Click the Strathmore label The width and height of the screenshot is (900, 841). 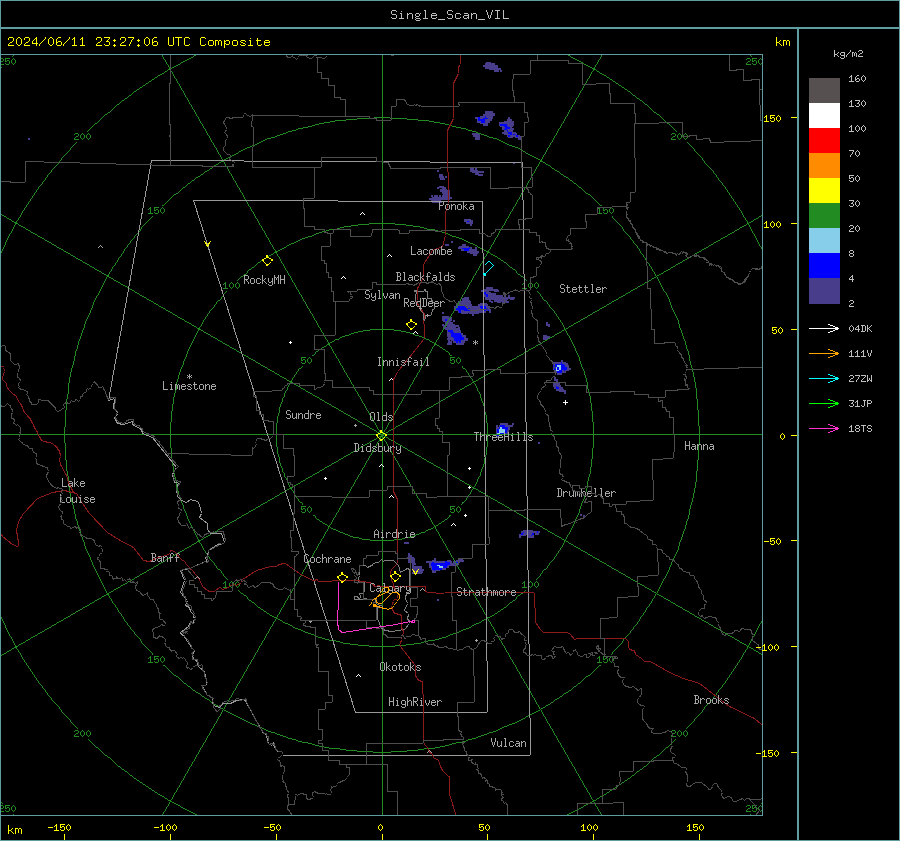486,592
